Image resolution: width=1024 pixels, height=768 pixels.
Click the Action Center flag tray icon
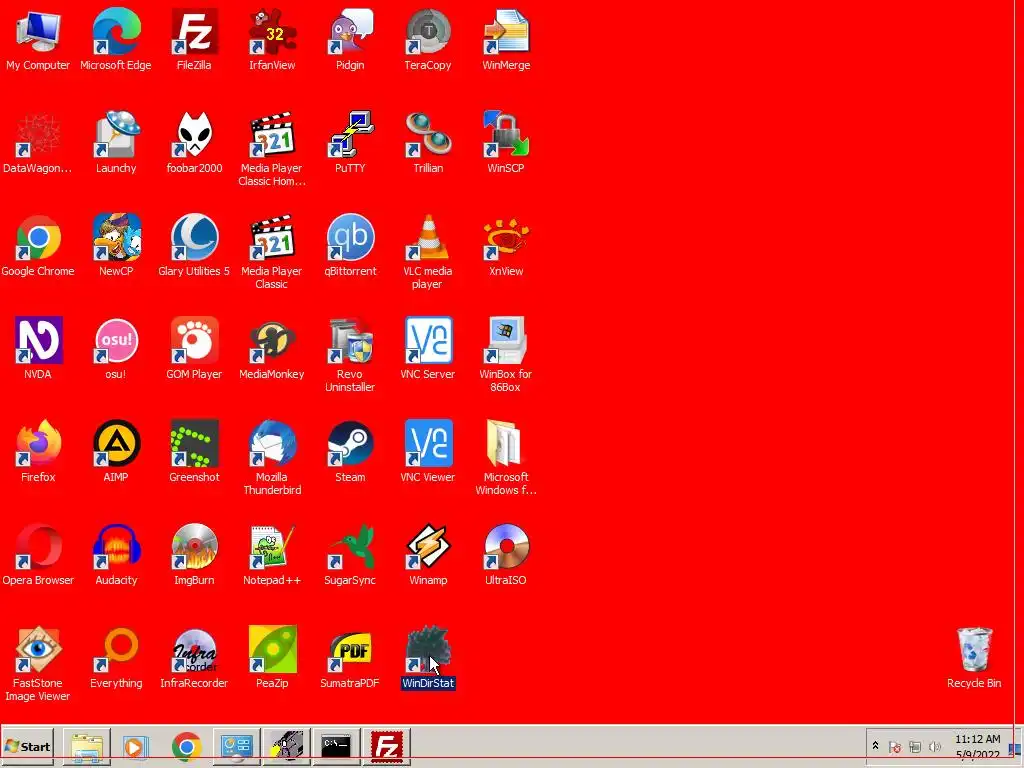[x=895, y=746]
